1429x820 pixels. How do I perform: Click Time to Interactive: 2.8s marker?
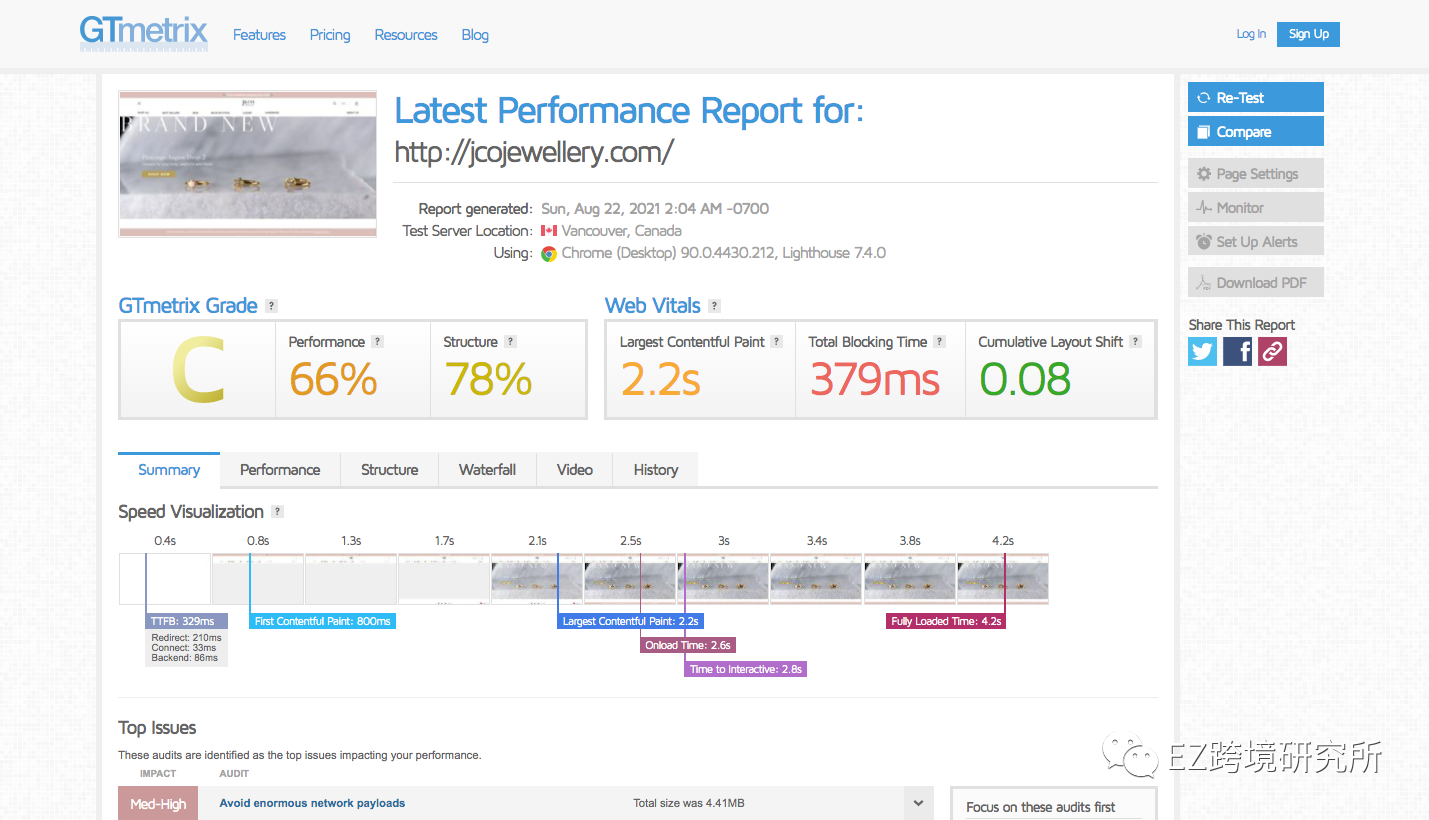point(746,669)
